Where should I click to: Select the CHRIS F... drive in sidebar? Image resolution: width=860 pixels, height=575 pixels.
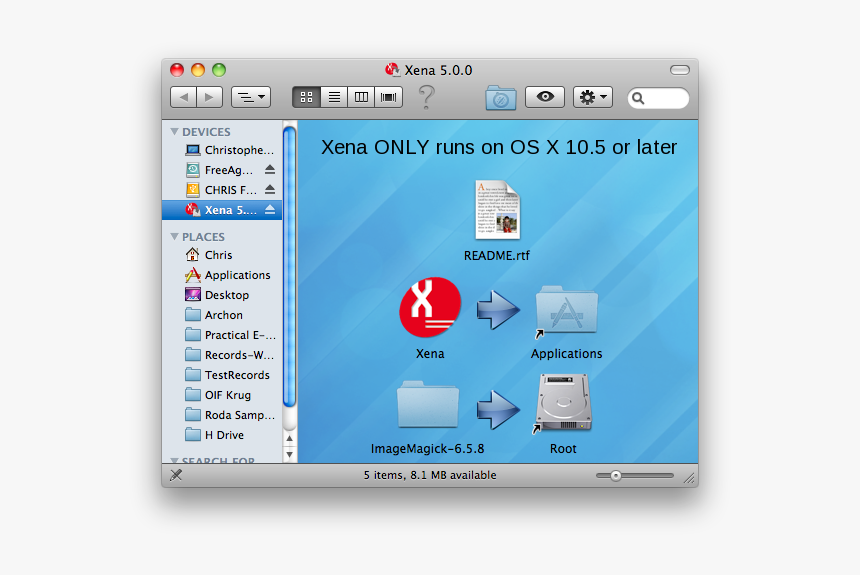click(x=222, y=190)
